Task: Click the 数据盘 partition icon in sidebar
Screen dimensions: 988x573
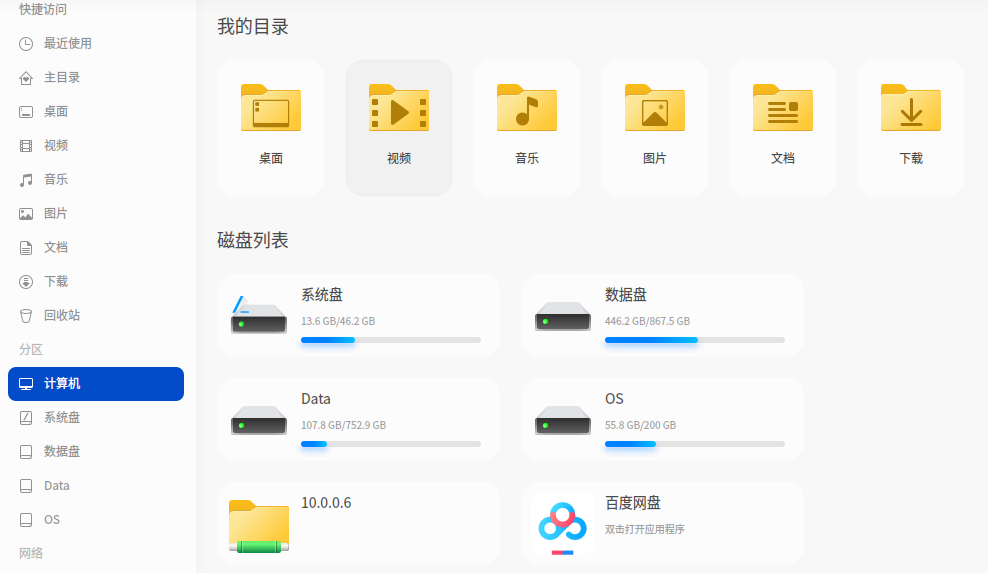Action: tap(26, 452)
